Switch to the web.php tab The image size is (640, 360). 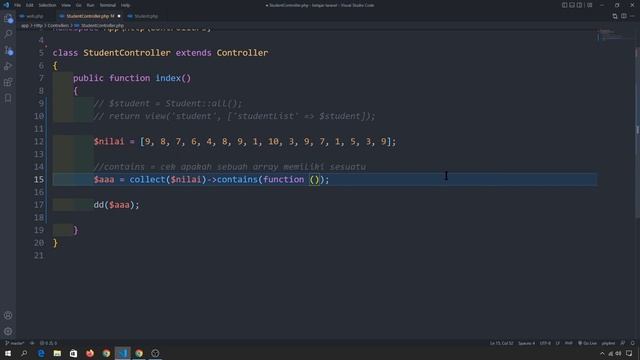click(x=35, y=16)
